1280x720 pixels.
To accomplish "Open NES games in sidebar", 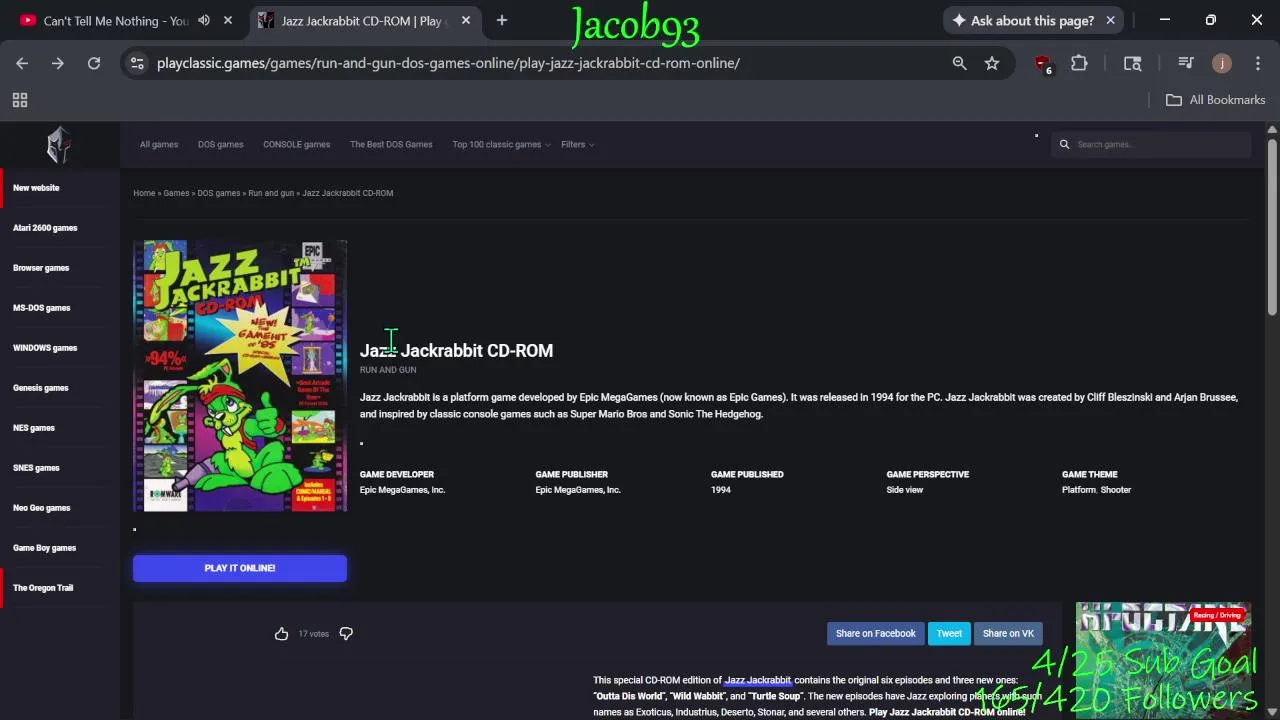I will click(x=34, y=428).
